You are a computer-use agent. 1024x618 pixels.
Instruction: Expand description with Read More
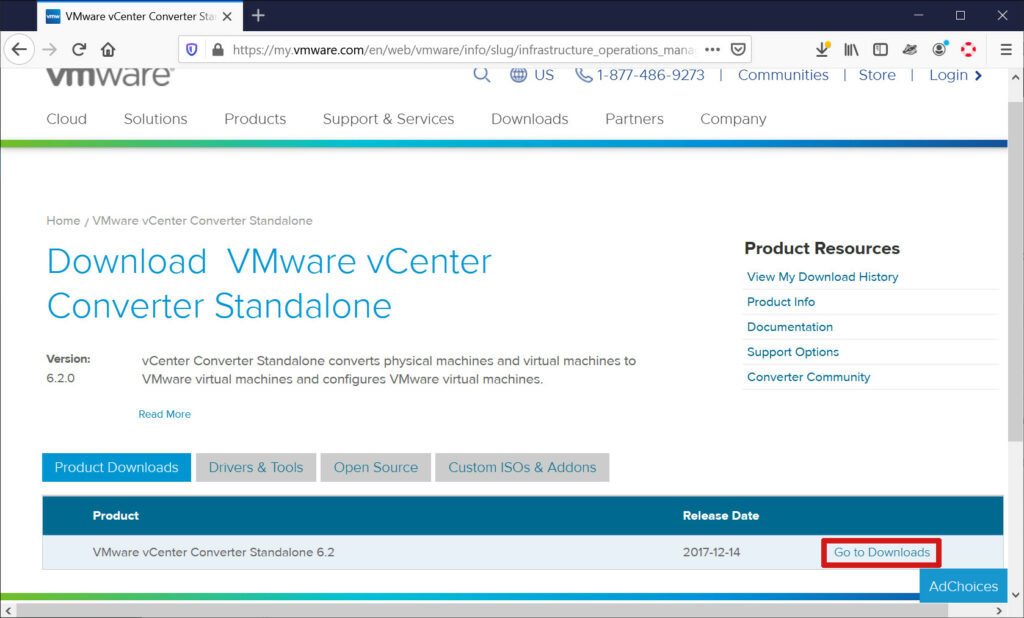click(x=165, y=414)
